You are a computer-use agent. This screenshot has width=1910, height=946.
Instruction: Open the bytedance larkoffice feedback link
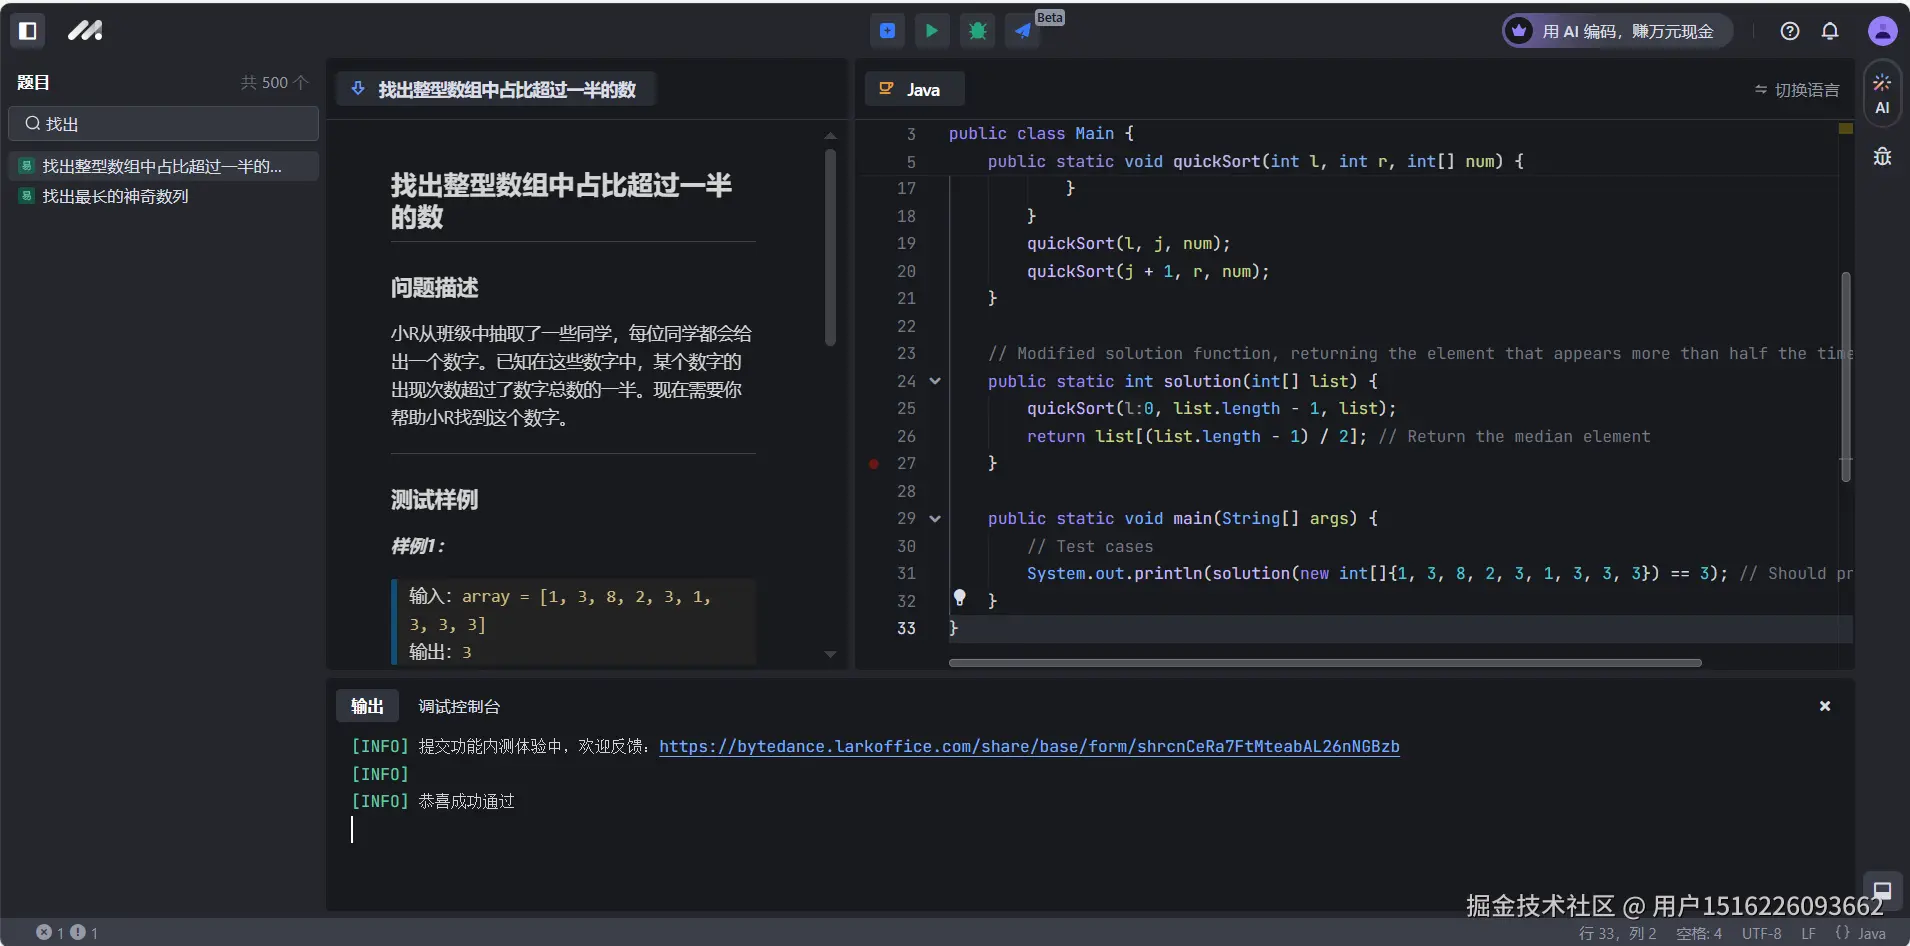(1029, 747)
